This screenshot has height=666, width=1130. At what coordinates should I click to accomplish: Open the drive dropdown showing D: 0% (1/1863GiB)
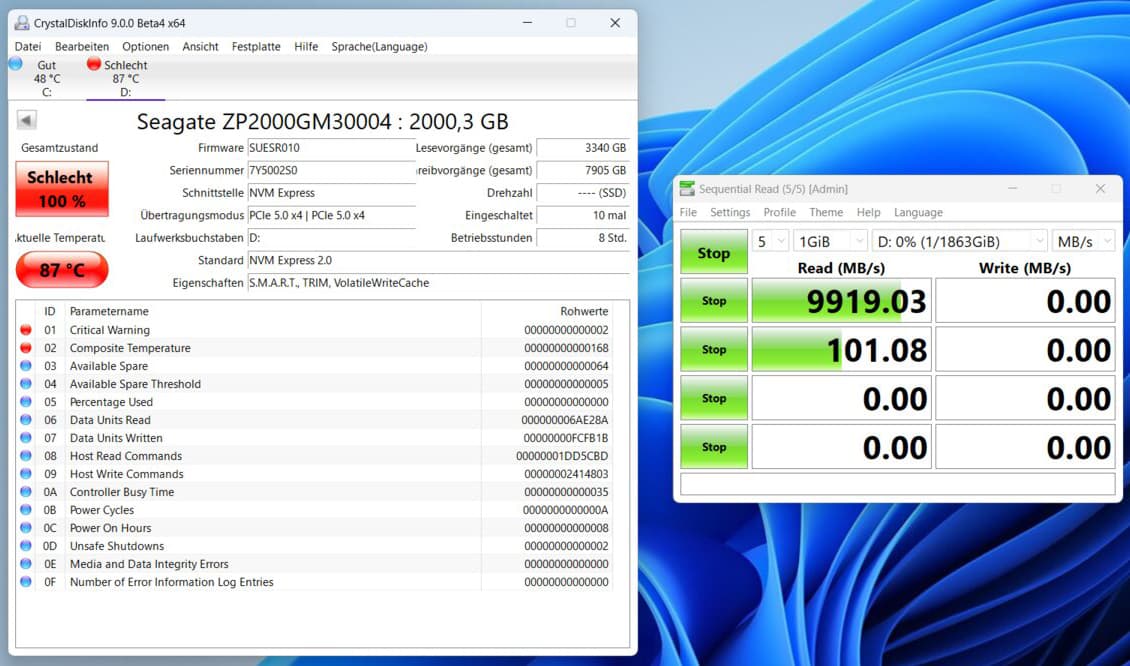coord(959,241)
